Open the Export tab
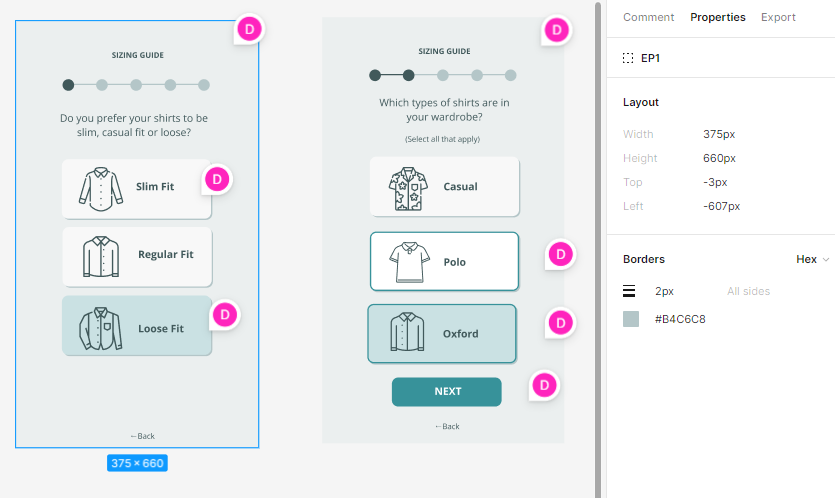835x498 pixels. pos(778,17)
